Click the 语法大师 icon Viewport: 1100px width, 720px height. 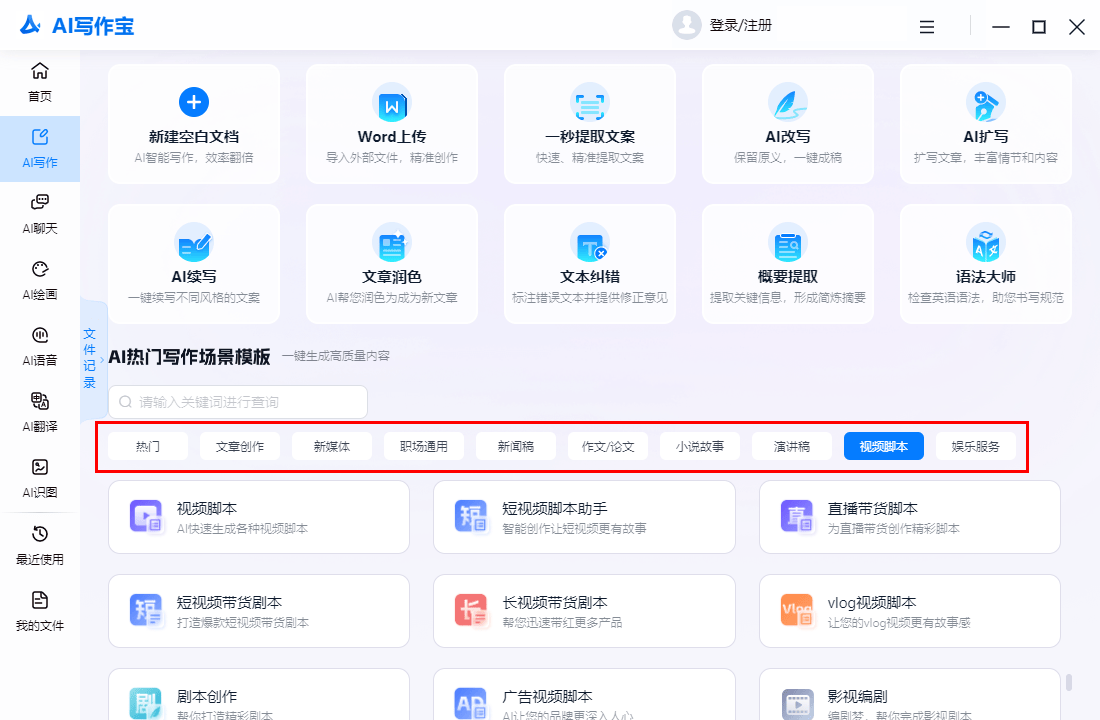(x=985, y=243)
